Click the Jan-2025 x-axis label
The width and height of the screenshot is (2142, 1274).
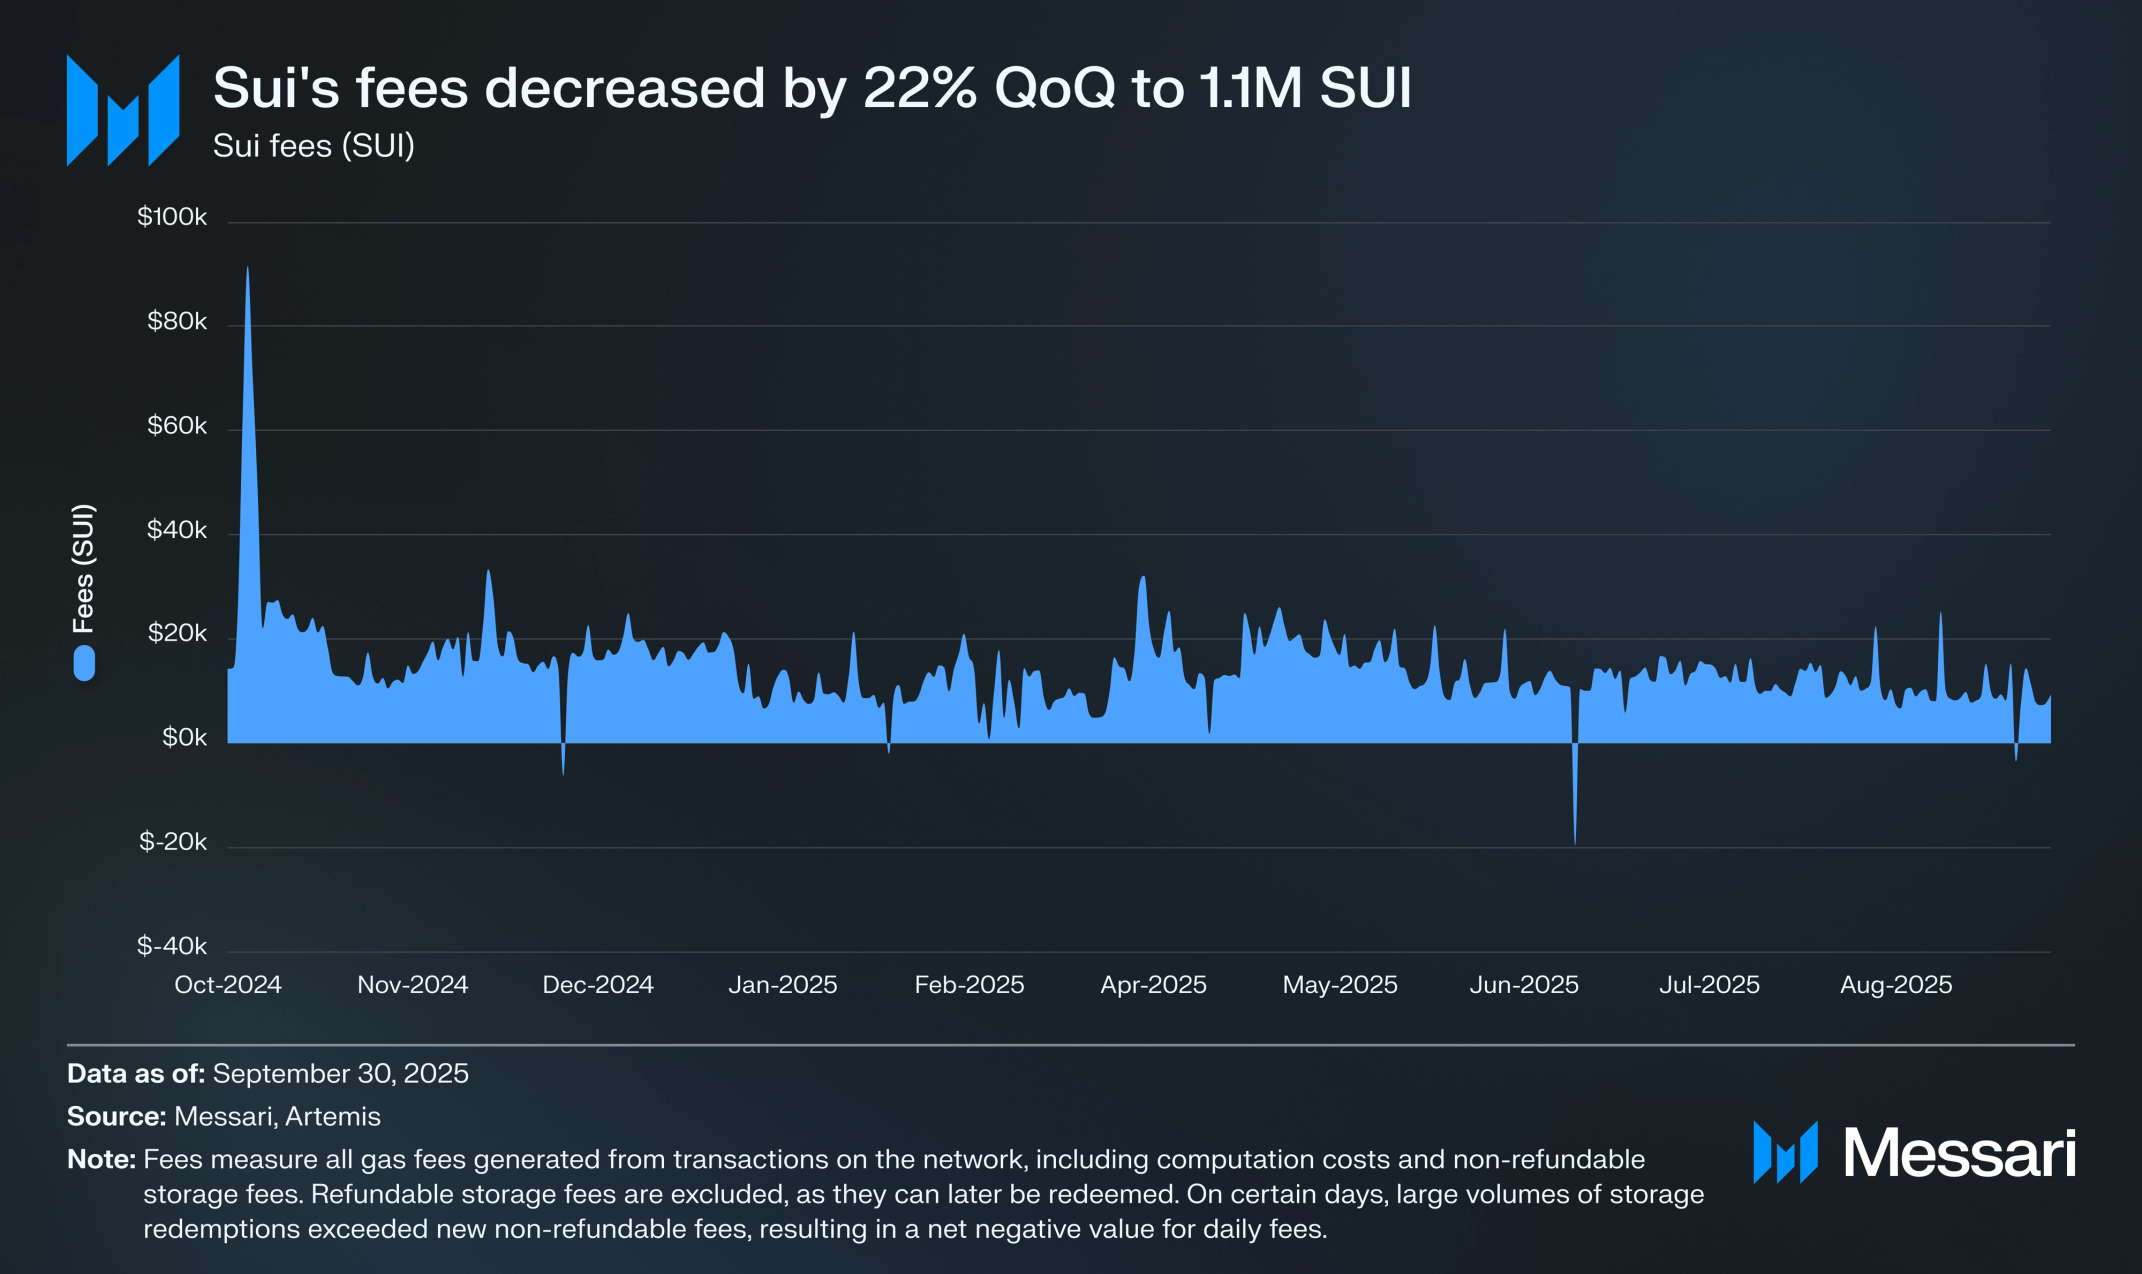click(782, 985)
